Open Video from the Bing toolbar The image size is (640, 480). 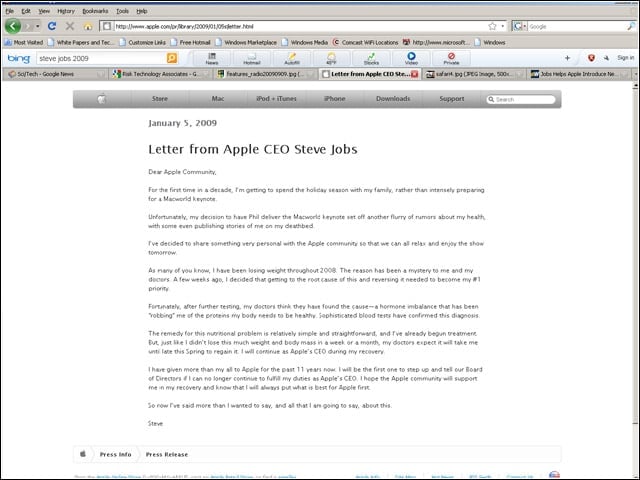tap(411, 58)
